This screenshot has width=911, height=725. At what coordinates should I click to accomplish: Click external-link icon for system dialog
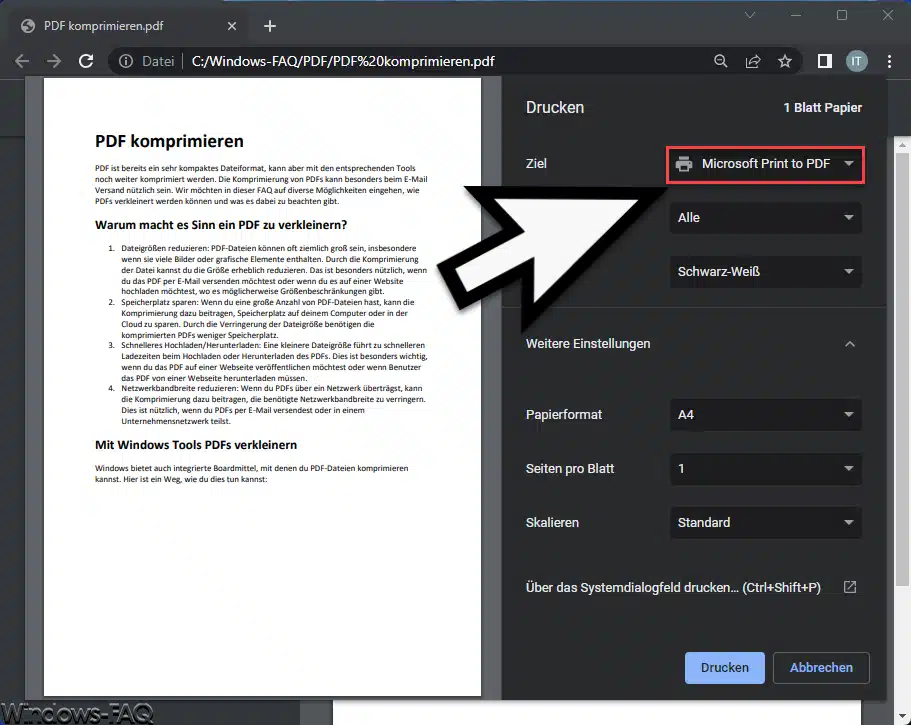[x=849, y=587]
